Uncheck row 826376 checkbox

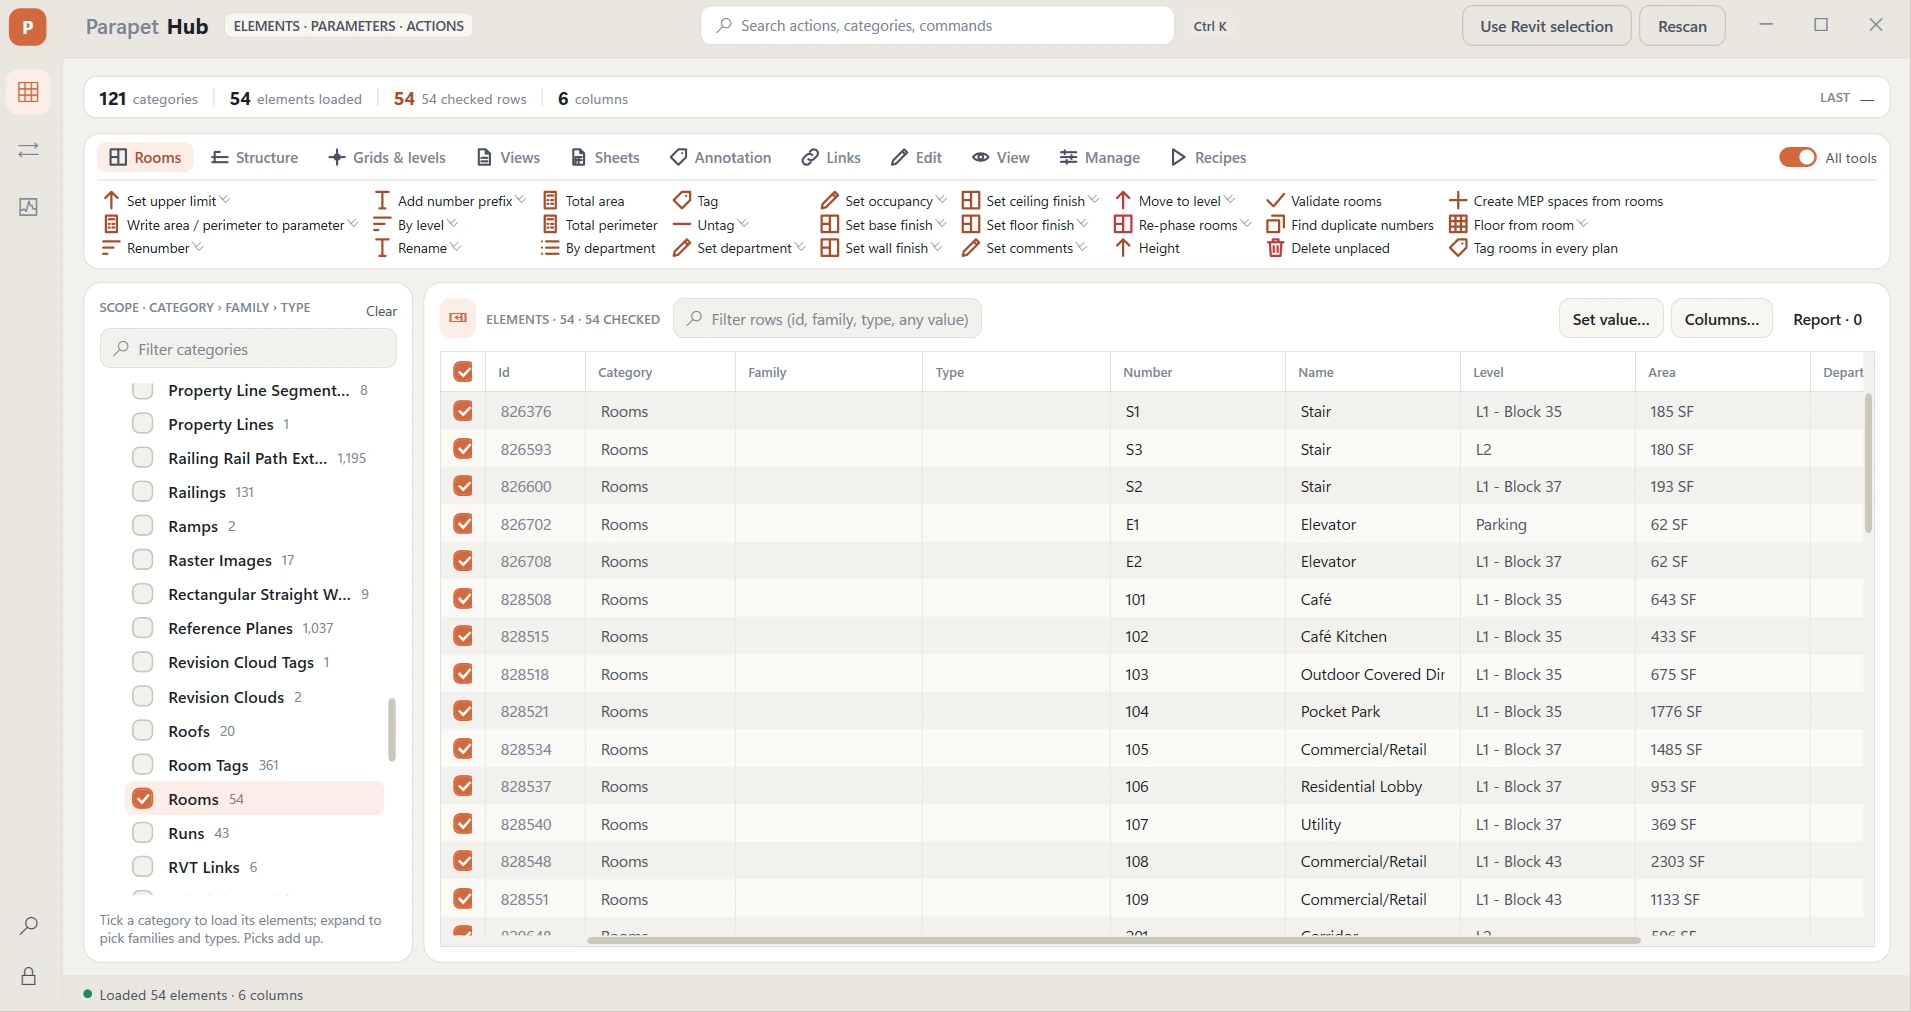pyautogui.click(x=463, y=411)
